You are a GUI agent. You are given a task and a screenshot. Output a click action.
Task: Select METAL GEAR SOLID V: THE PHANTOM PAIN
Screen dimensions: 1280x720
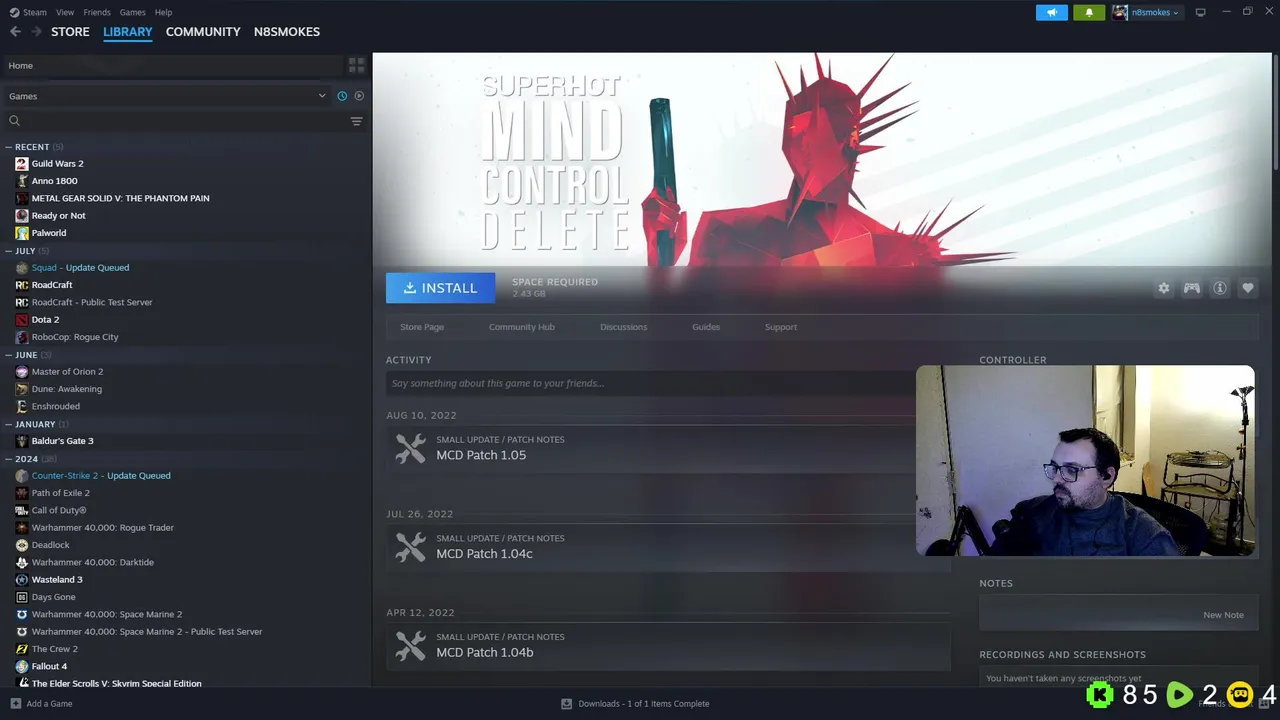tap(120, 198)
